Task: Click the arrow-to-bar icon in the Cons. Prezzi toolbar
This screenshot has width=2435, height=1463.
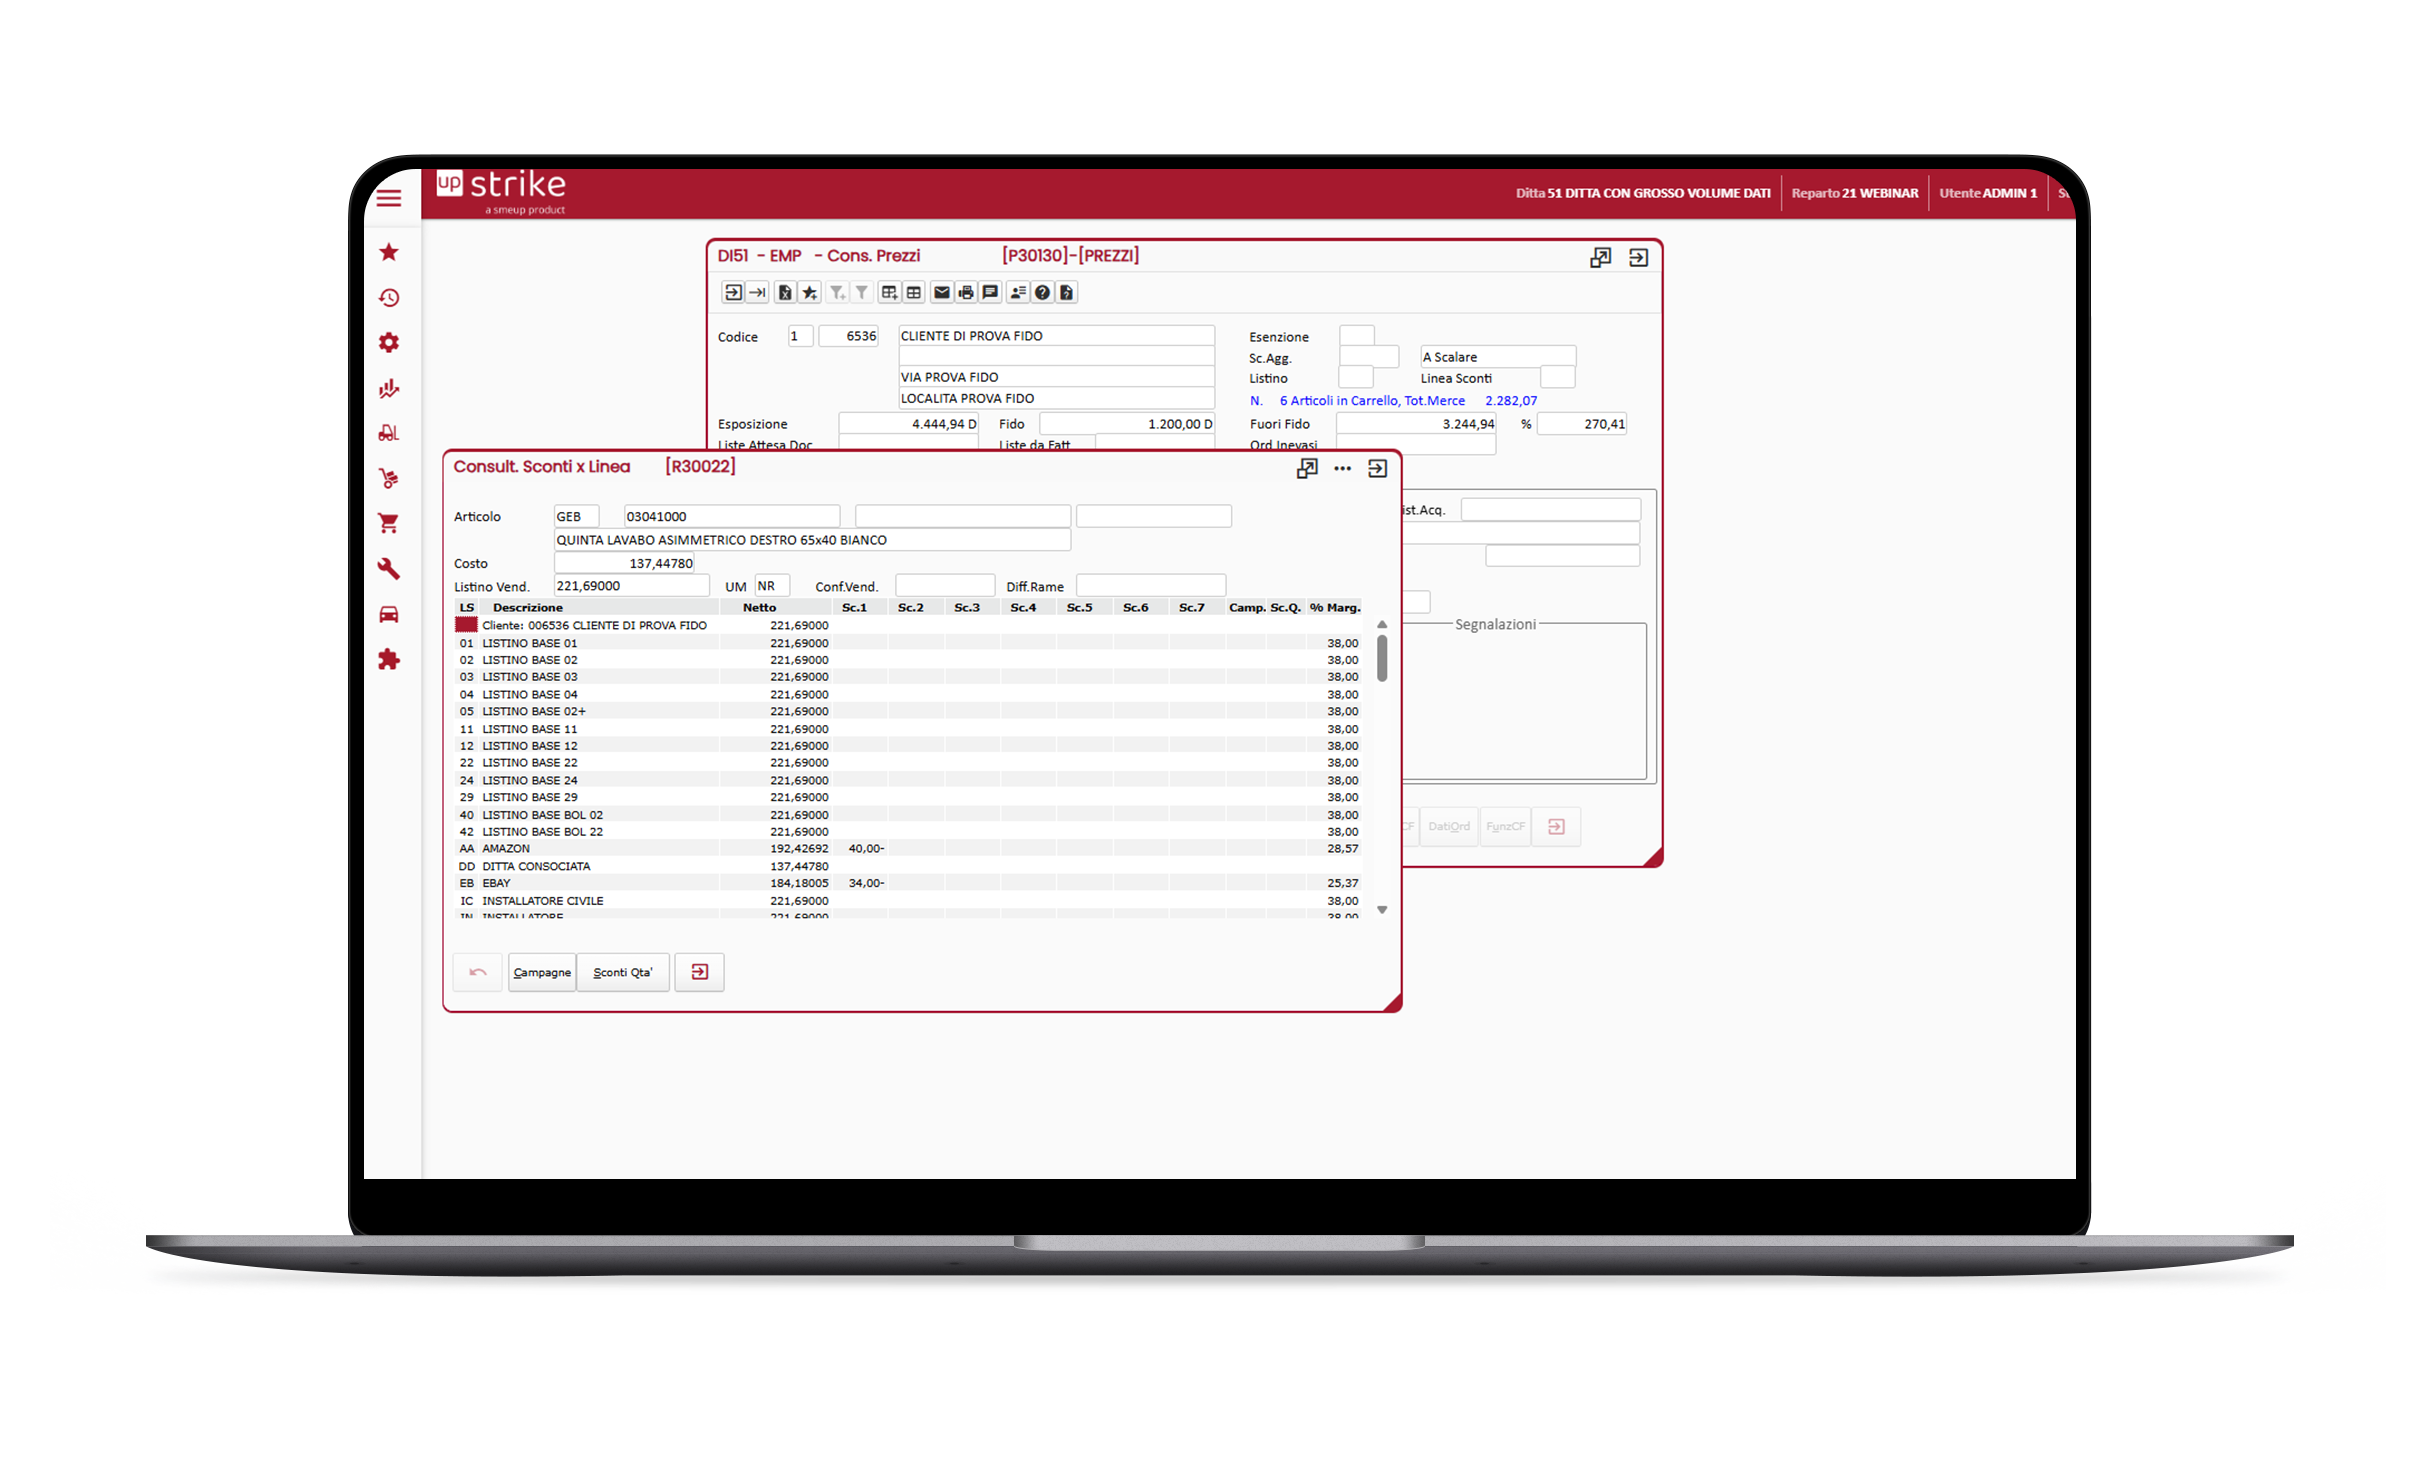Action: tap(758, 293)
